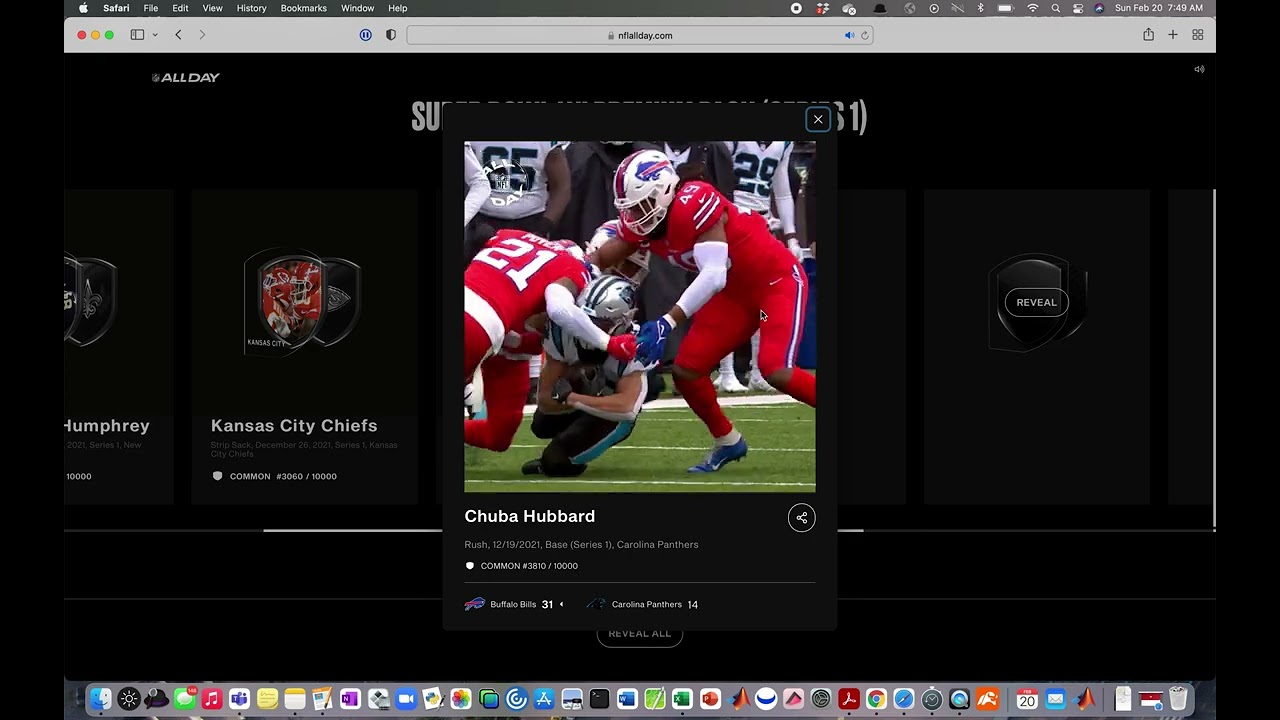Open Finder from the Dock
The image size is (1280, 720).
click(x=101, y=699)
